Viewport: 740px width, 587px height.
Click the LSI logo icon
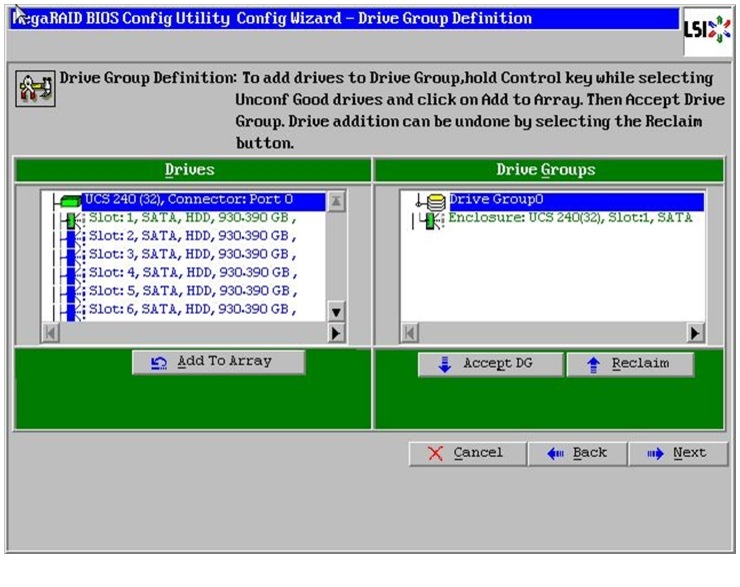click(x=707, y=31)
